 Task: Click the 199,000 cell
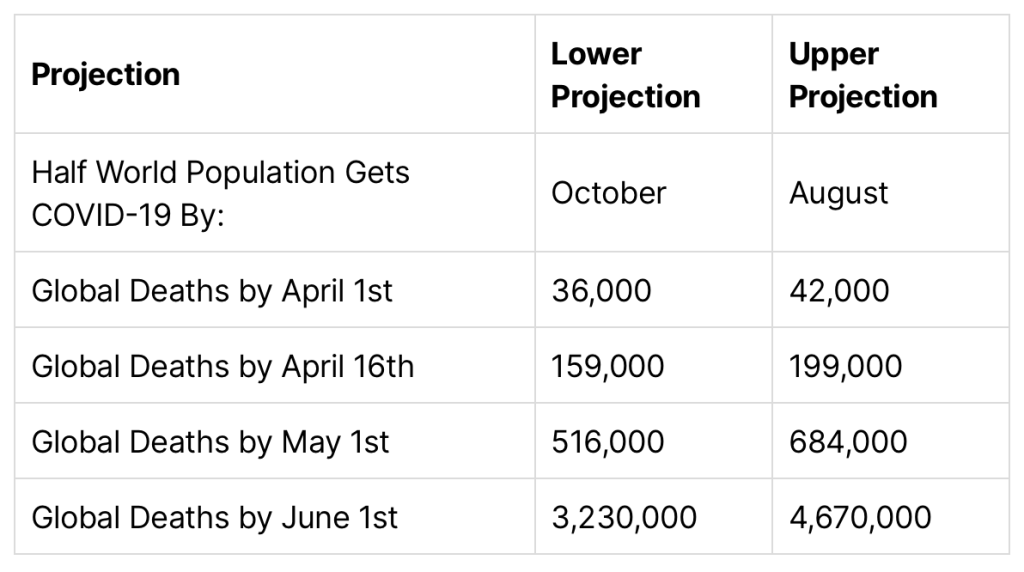pyautogui.click(x=845, y=366)
